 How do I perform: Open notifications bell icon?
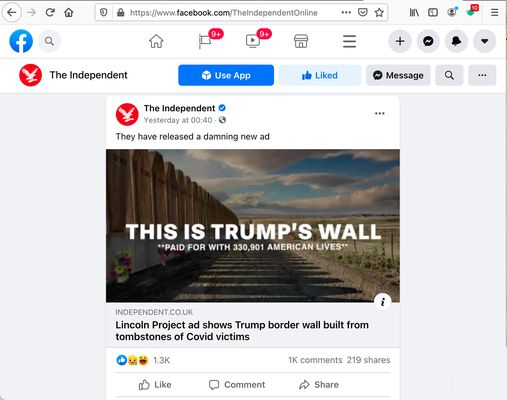click(x=456, y=41)
